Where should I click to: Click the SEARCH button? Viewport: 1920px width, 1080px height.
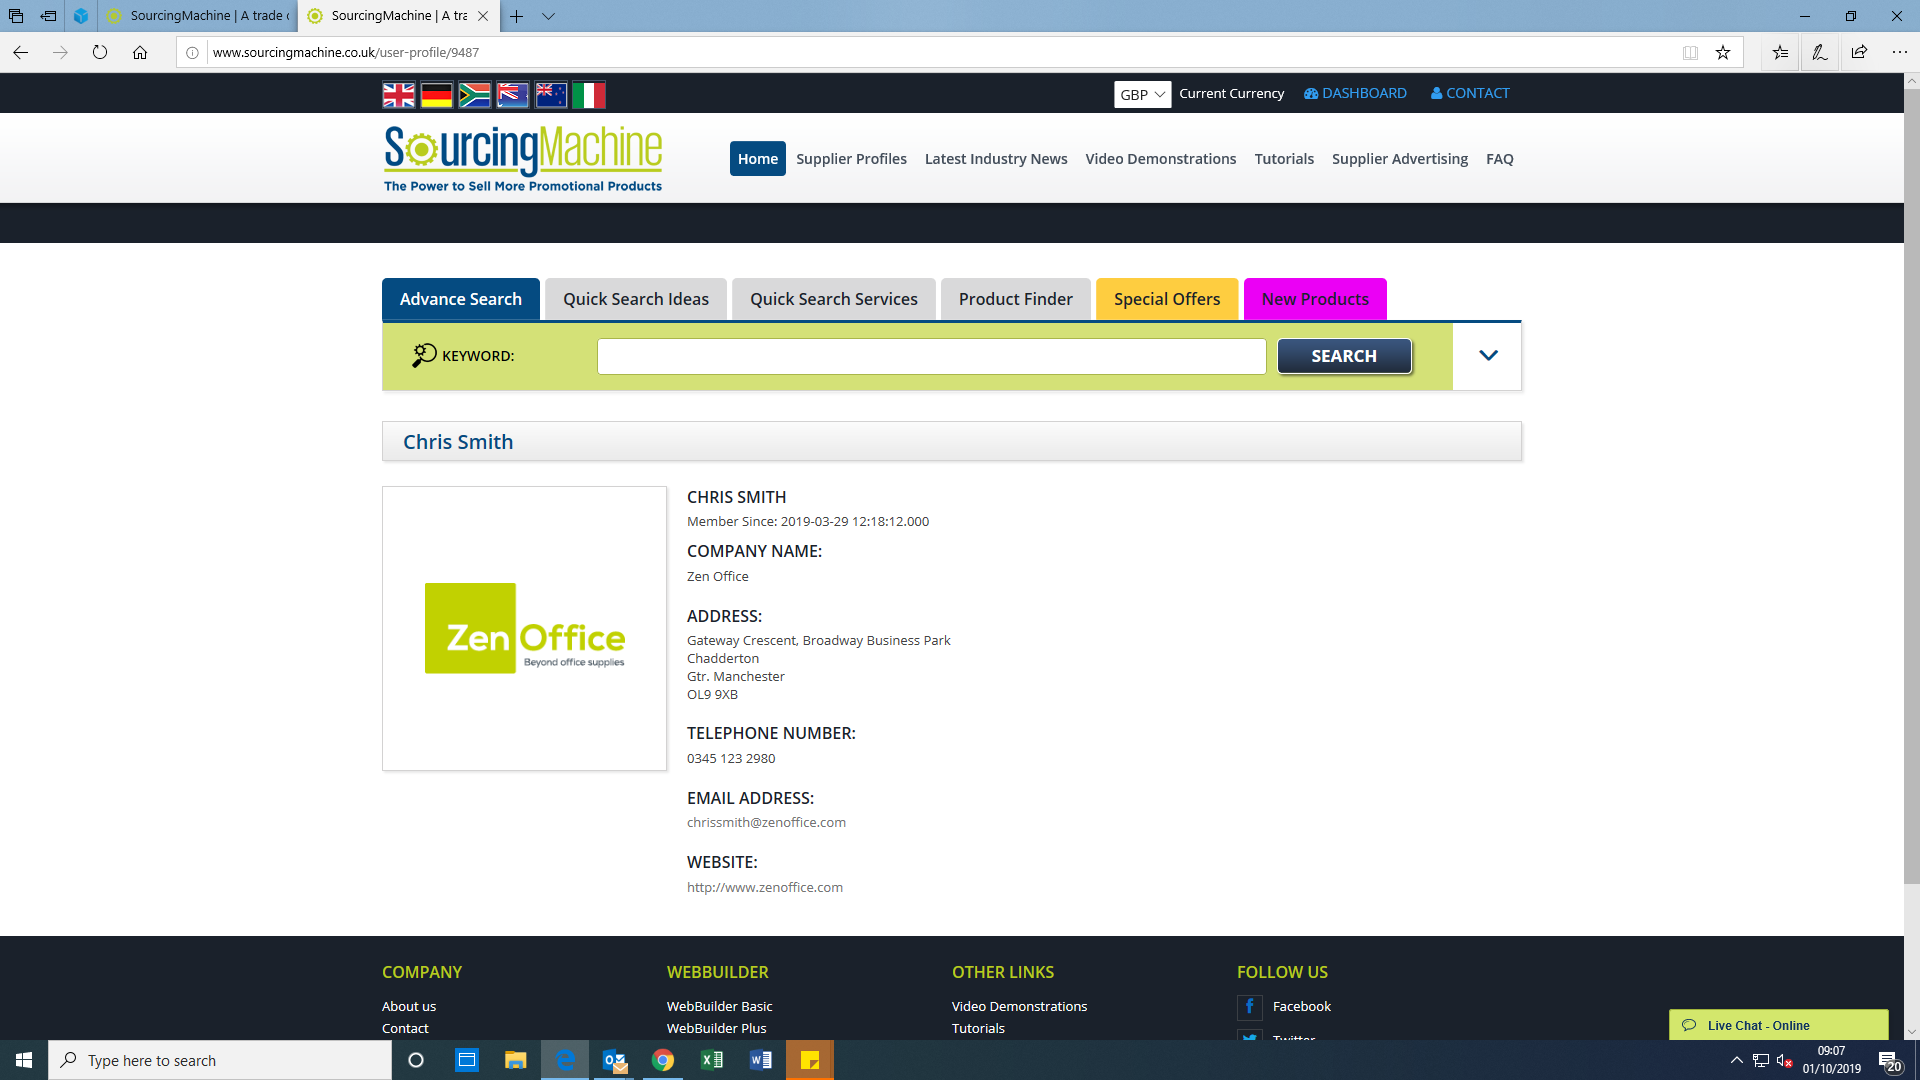[1343, 356]
